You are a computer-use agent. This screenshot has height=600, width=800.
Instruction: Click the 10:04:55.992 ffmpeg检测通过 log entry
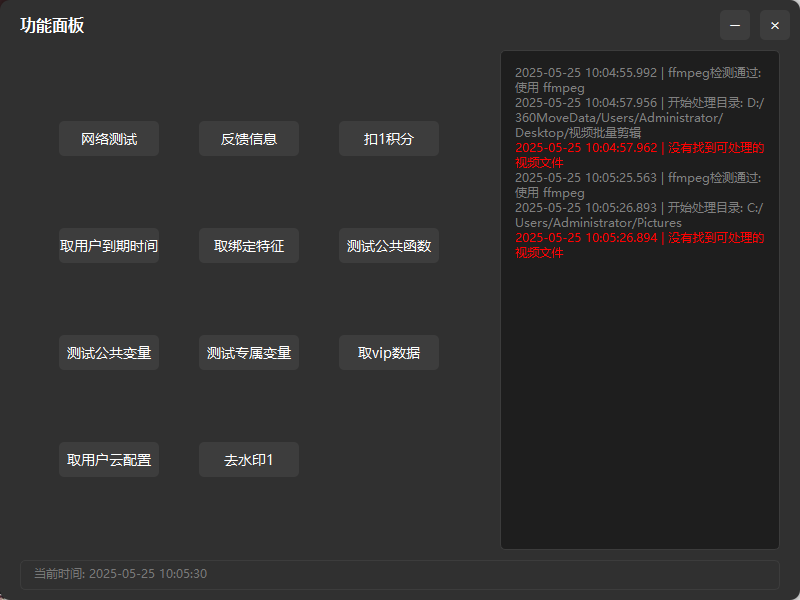click(637, 80)
